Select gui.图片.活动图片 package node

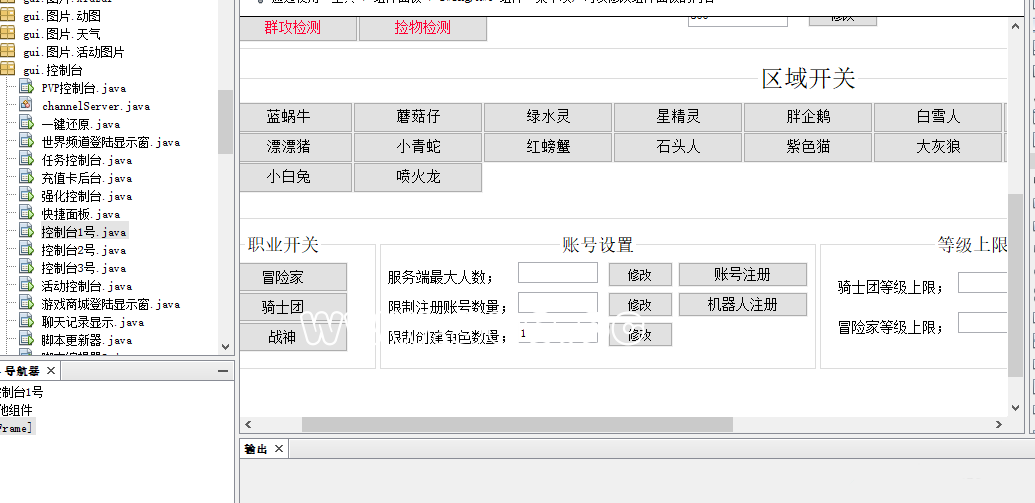74,52
